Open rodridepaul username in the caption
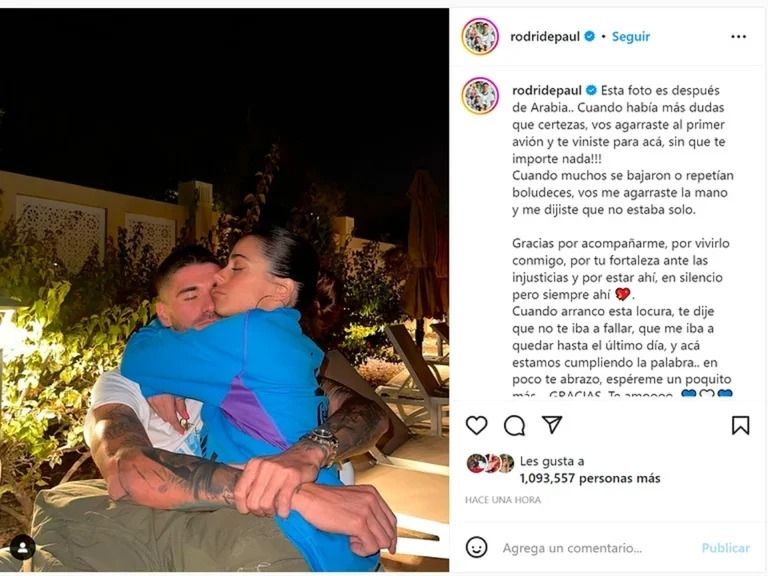 click(547, 91)
